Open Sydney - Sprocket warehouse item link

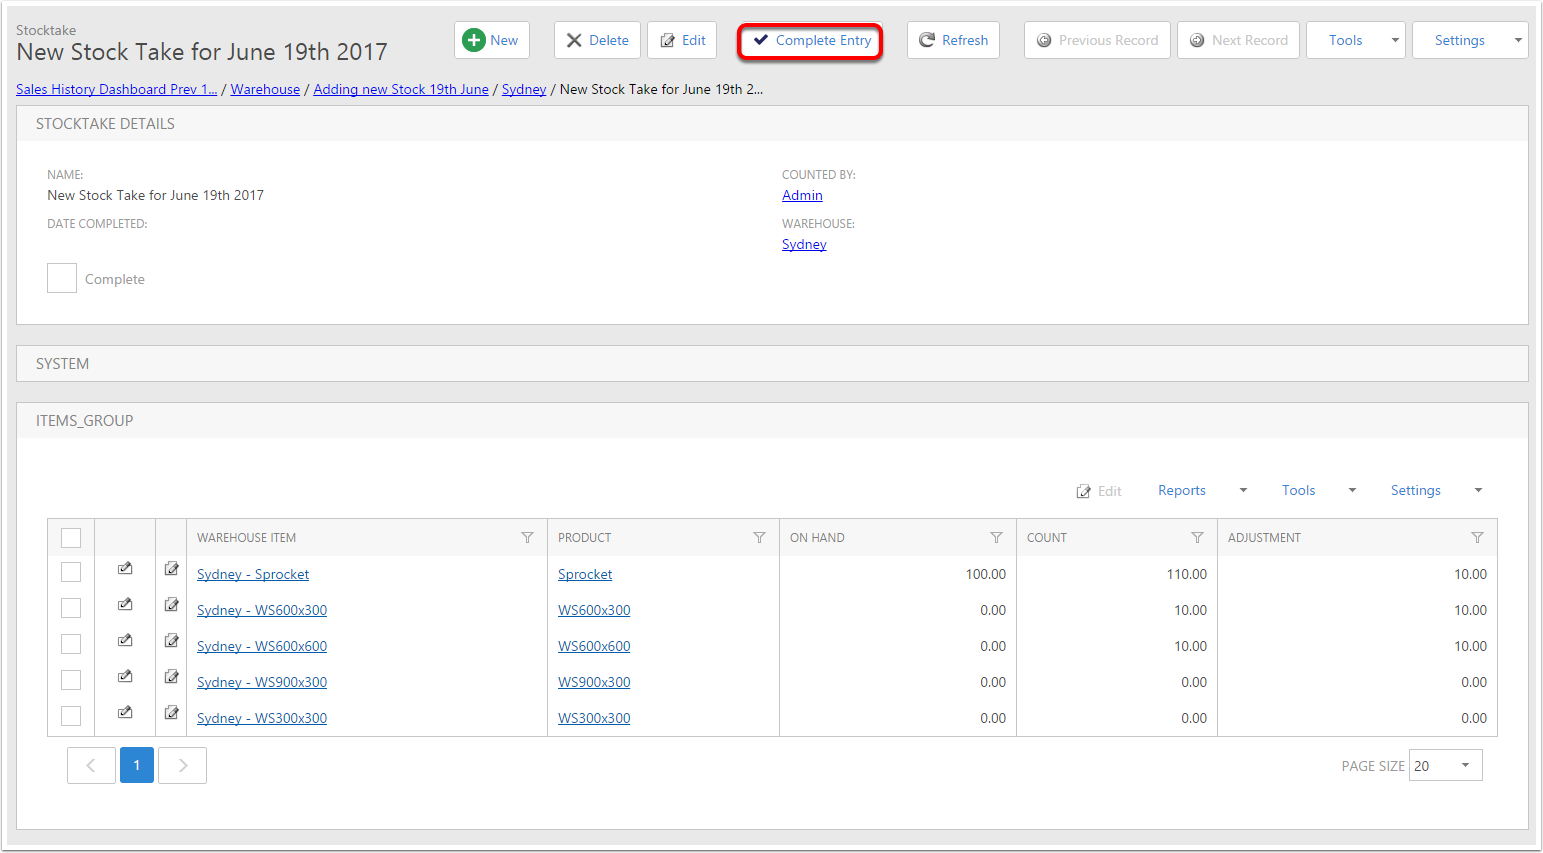[x=253, y=574]
